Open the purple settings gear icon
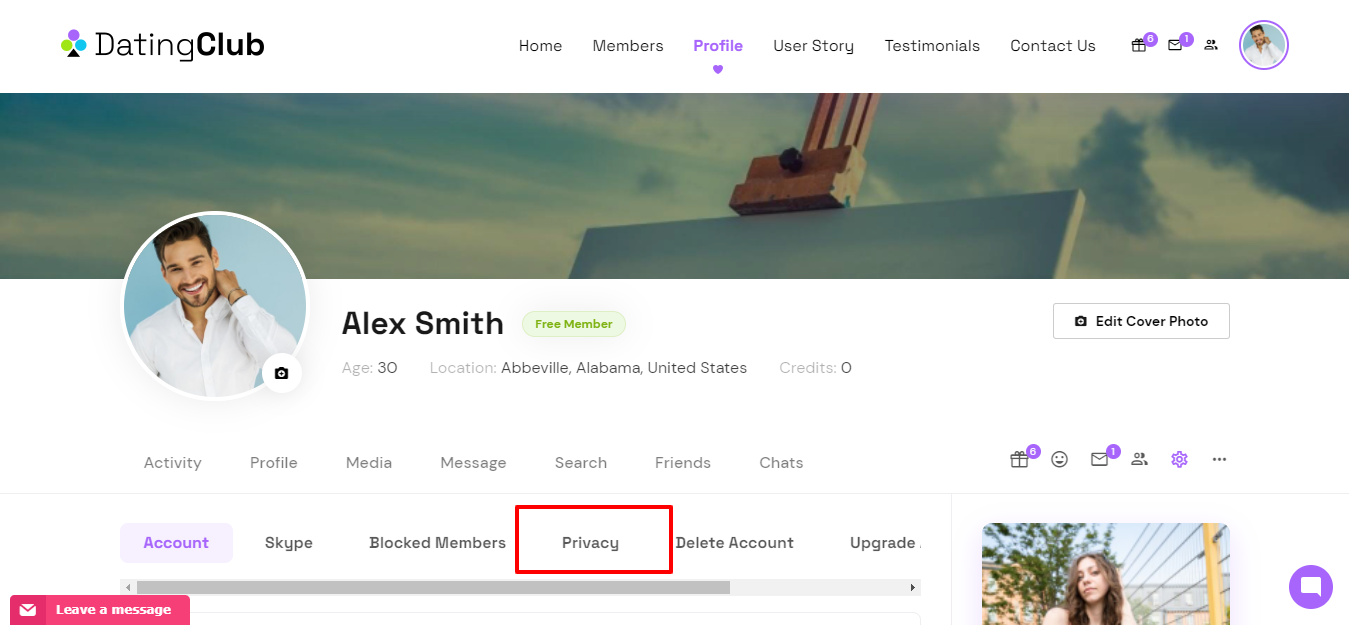The width and height of the screenshot is (1349, 625). click(1179, 459)
